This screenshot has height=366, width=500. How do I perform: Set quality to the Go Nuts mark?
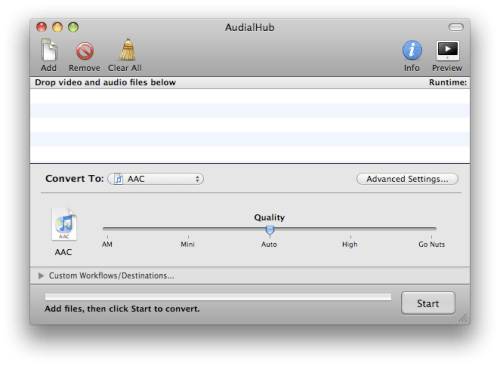click(431, 237)
